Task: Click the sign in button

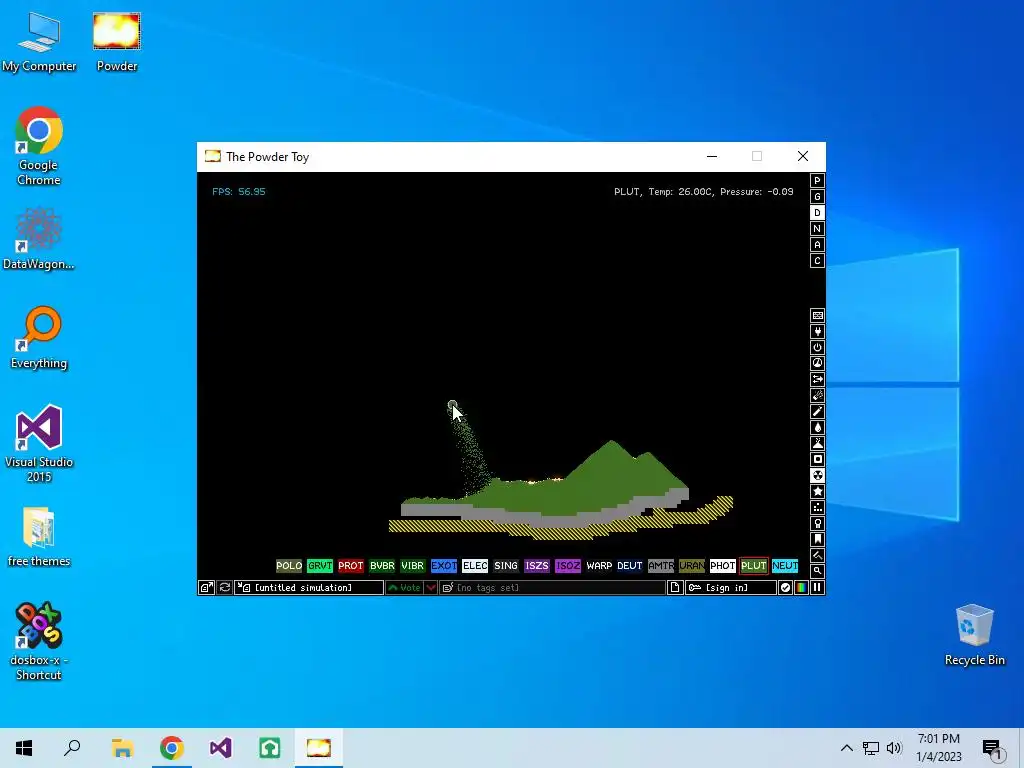Action: pos(731,588)
